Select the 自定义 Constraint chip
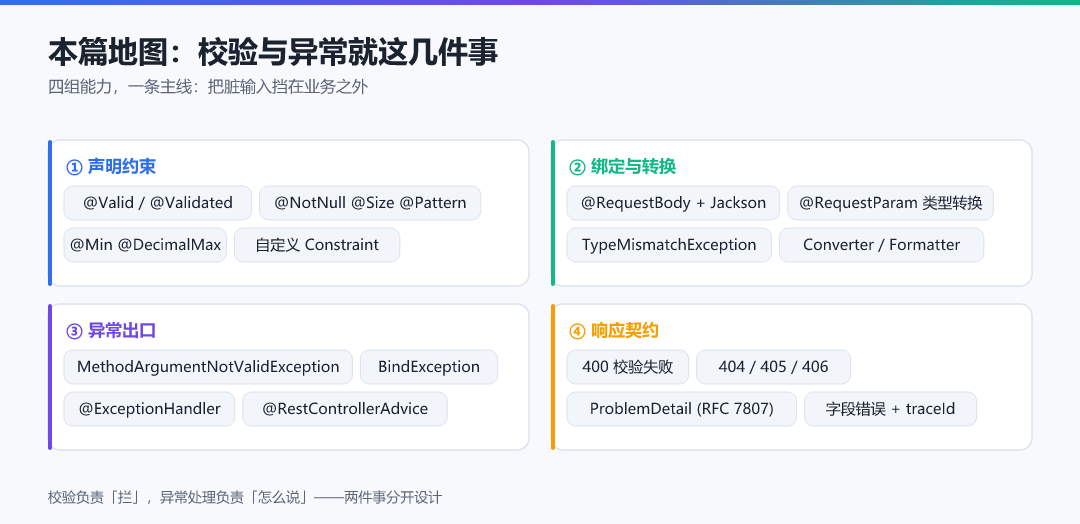The image size is (1080, 524). [x=317, y=245]
